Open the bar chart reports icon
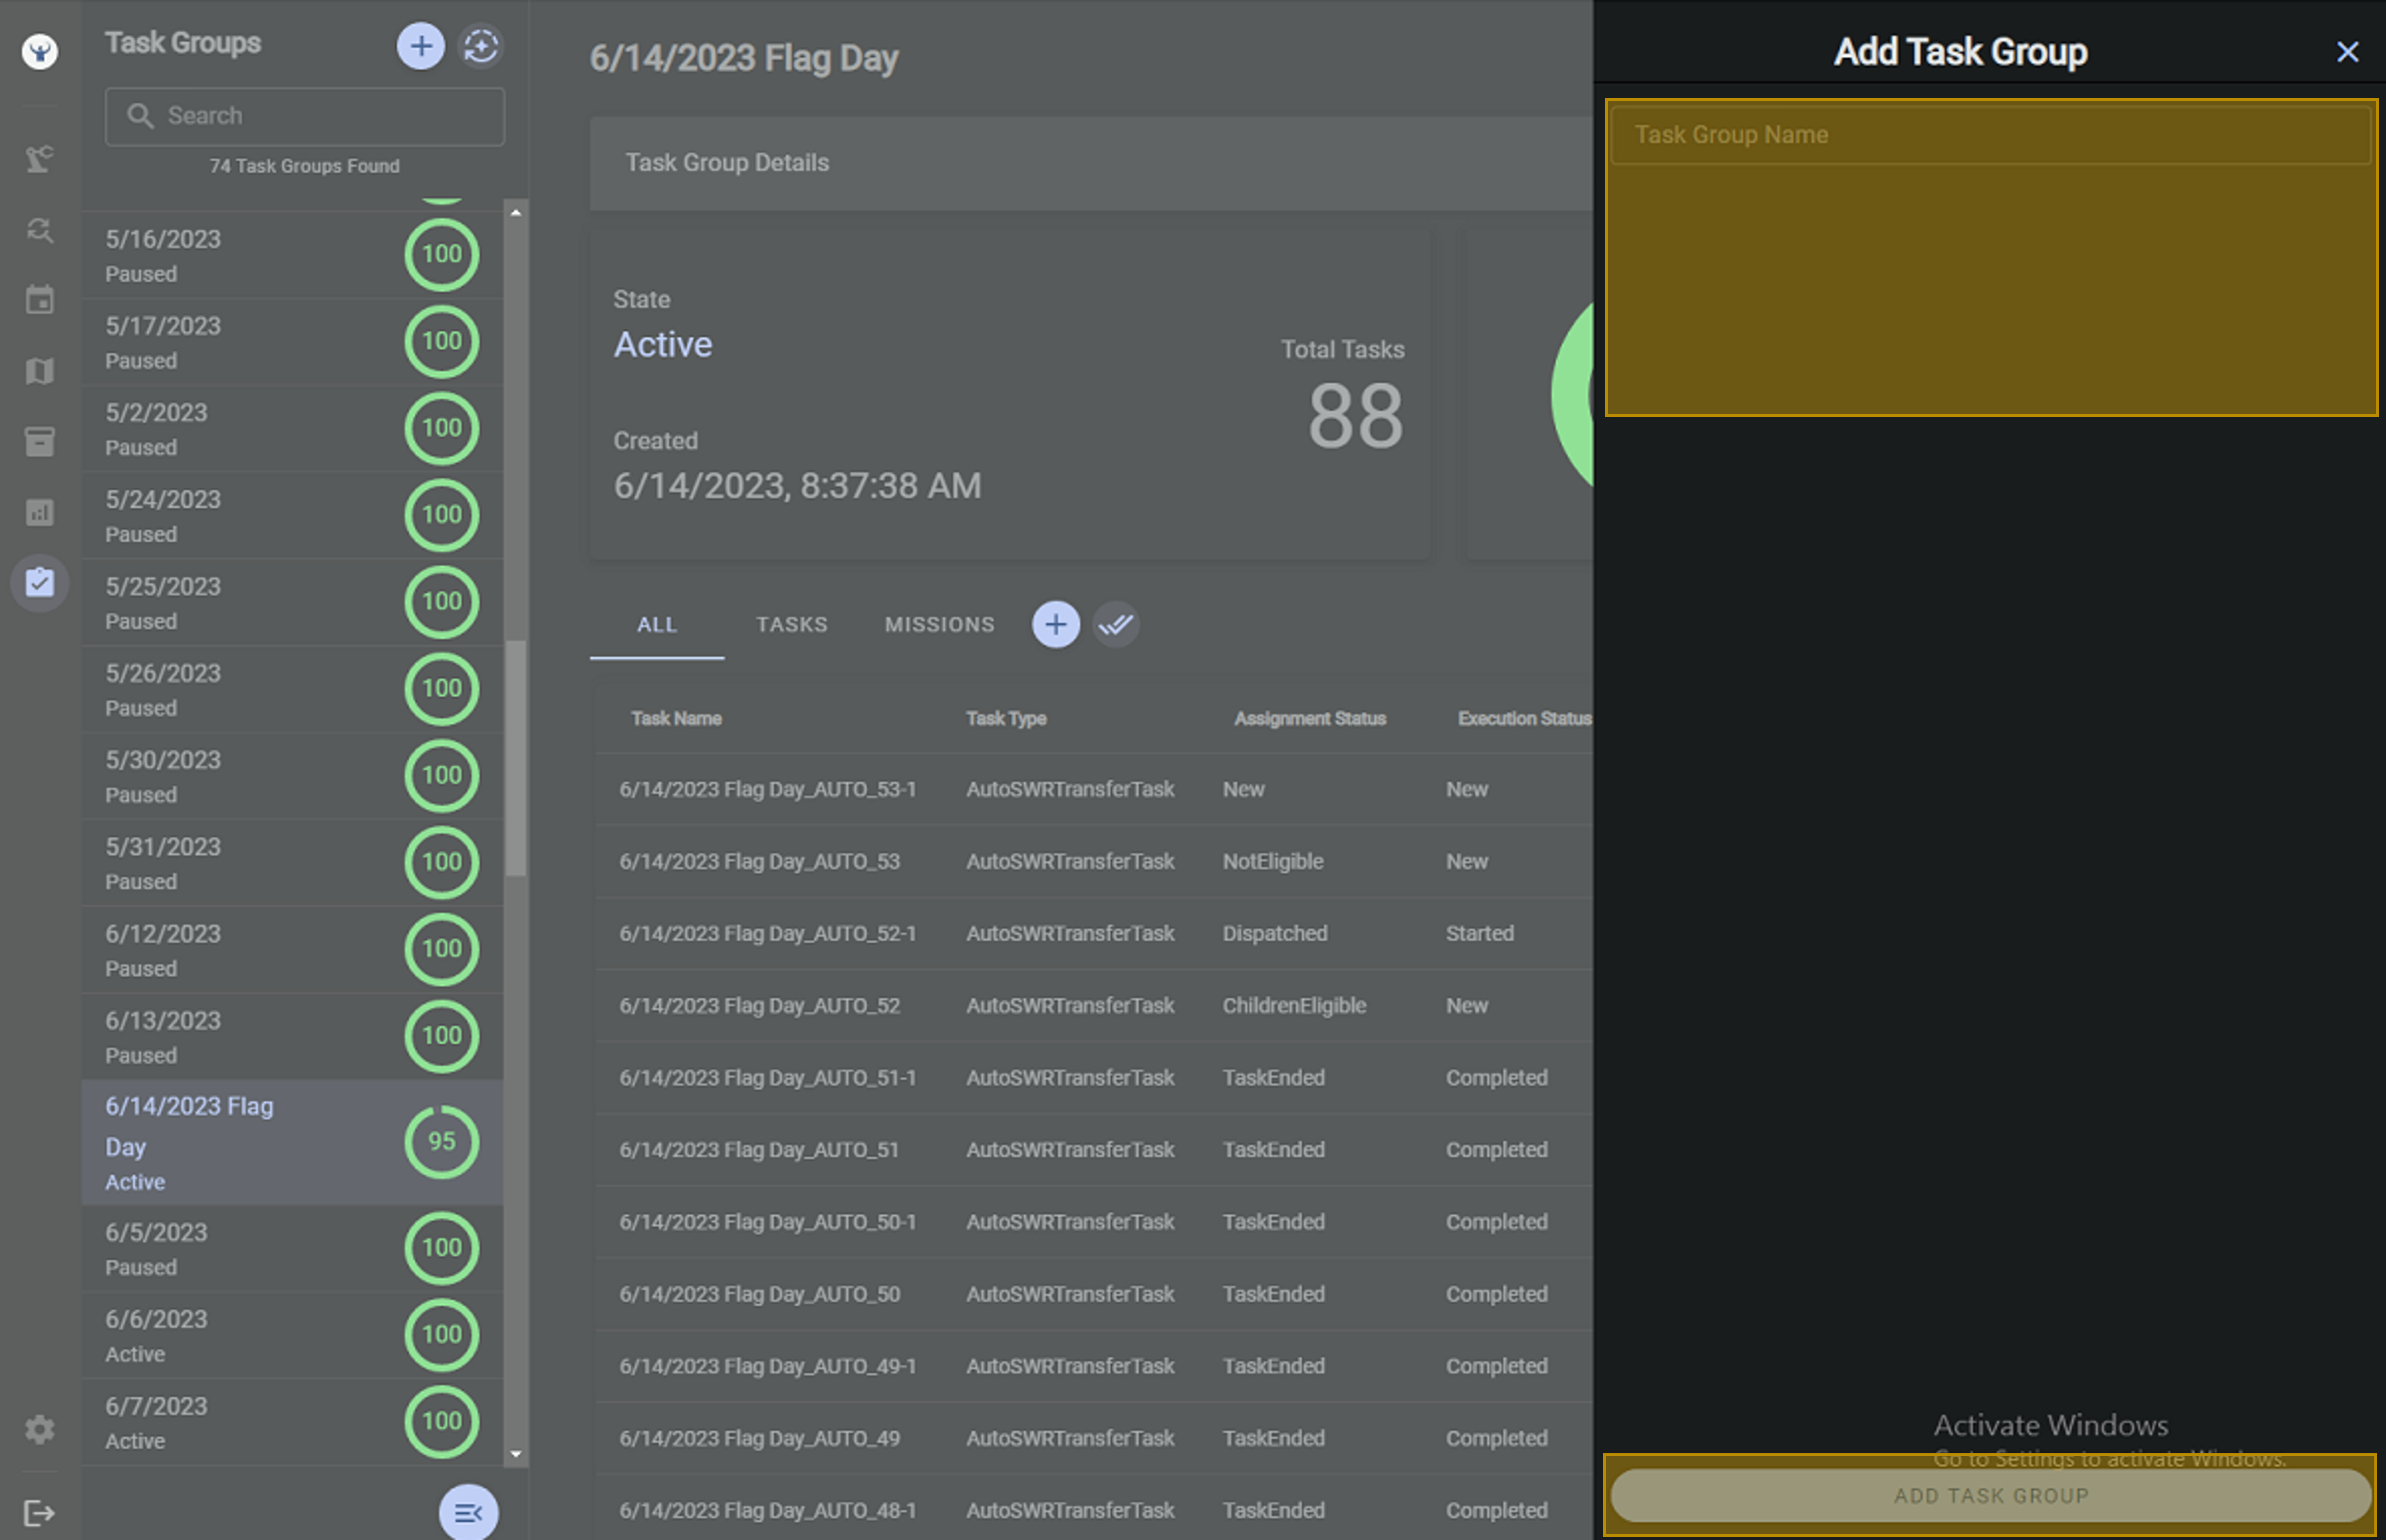 click(39, 512)
